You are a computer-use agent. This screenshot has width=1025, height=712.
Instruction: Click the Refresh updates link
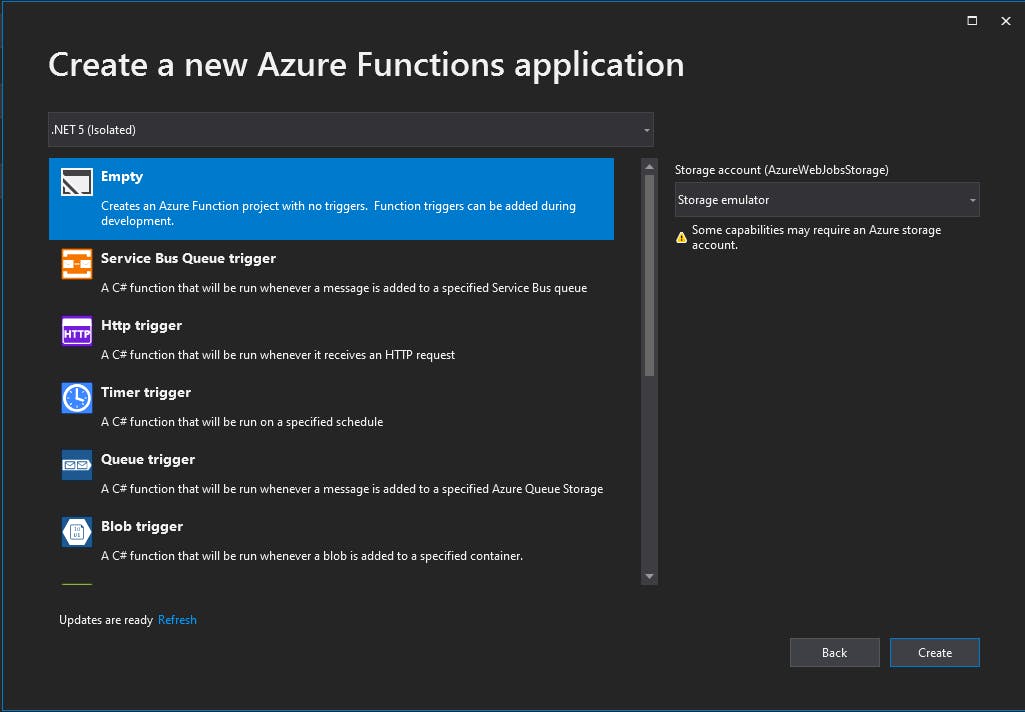[177, 620]
